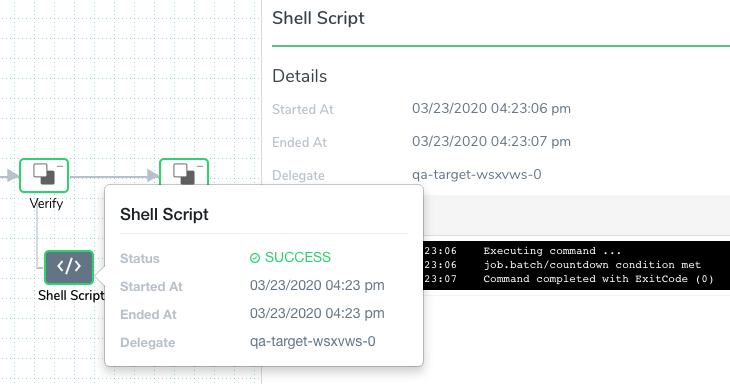Click the SUCCESS status text in the popup
The width and height of the screenshot is (730, 384).
(x=298, y=257)
